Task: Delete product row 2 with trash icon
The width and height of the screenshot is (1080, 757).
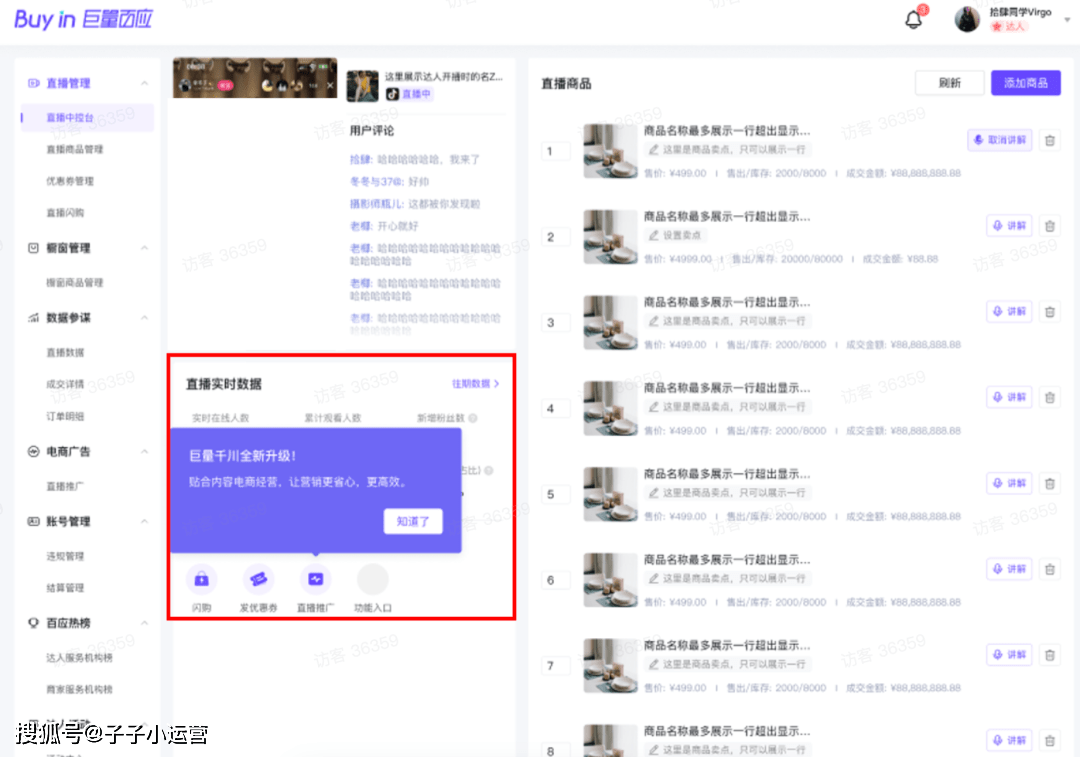Action: tap(1050, 226)
